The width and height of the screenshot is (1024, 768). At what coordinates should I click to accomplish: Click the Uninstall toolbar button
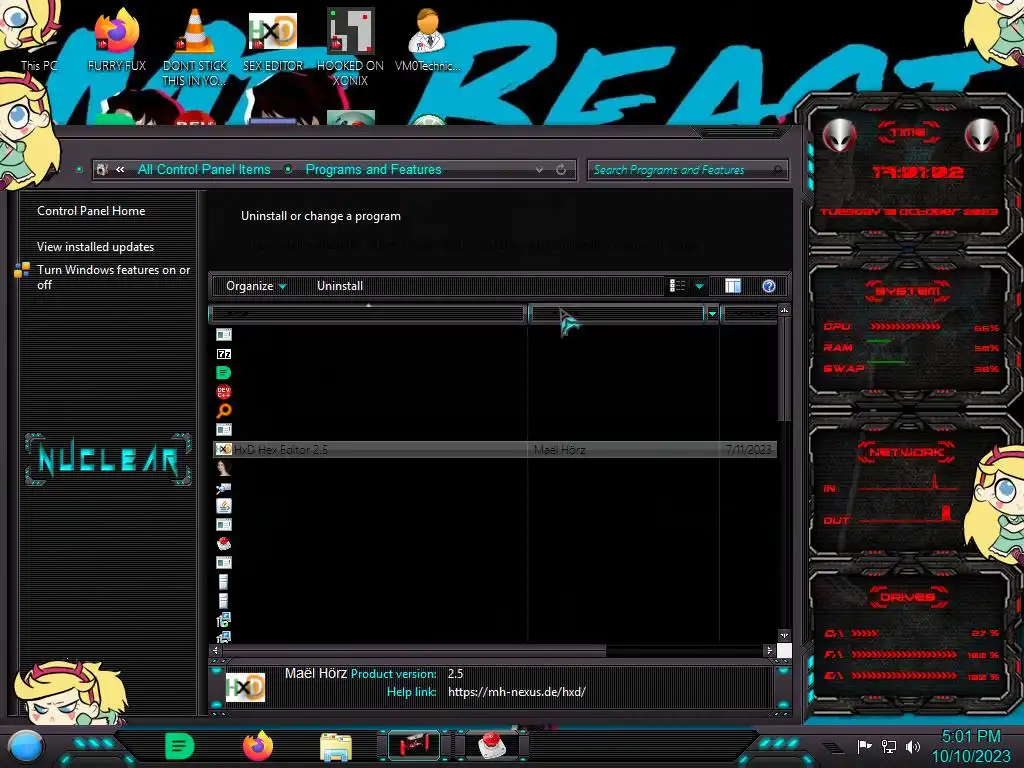(x=340, y=286)
